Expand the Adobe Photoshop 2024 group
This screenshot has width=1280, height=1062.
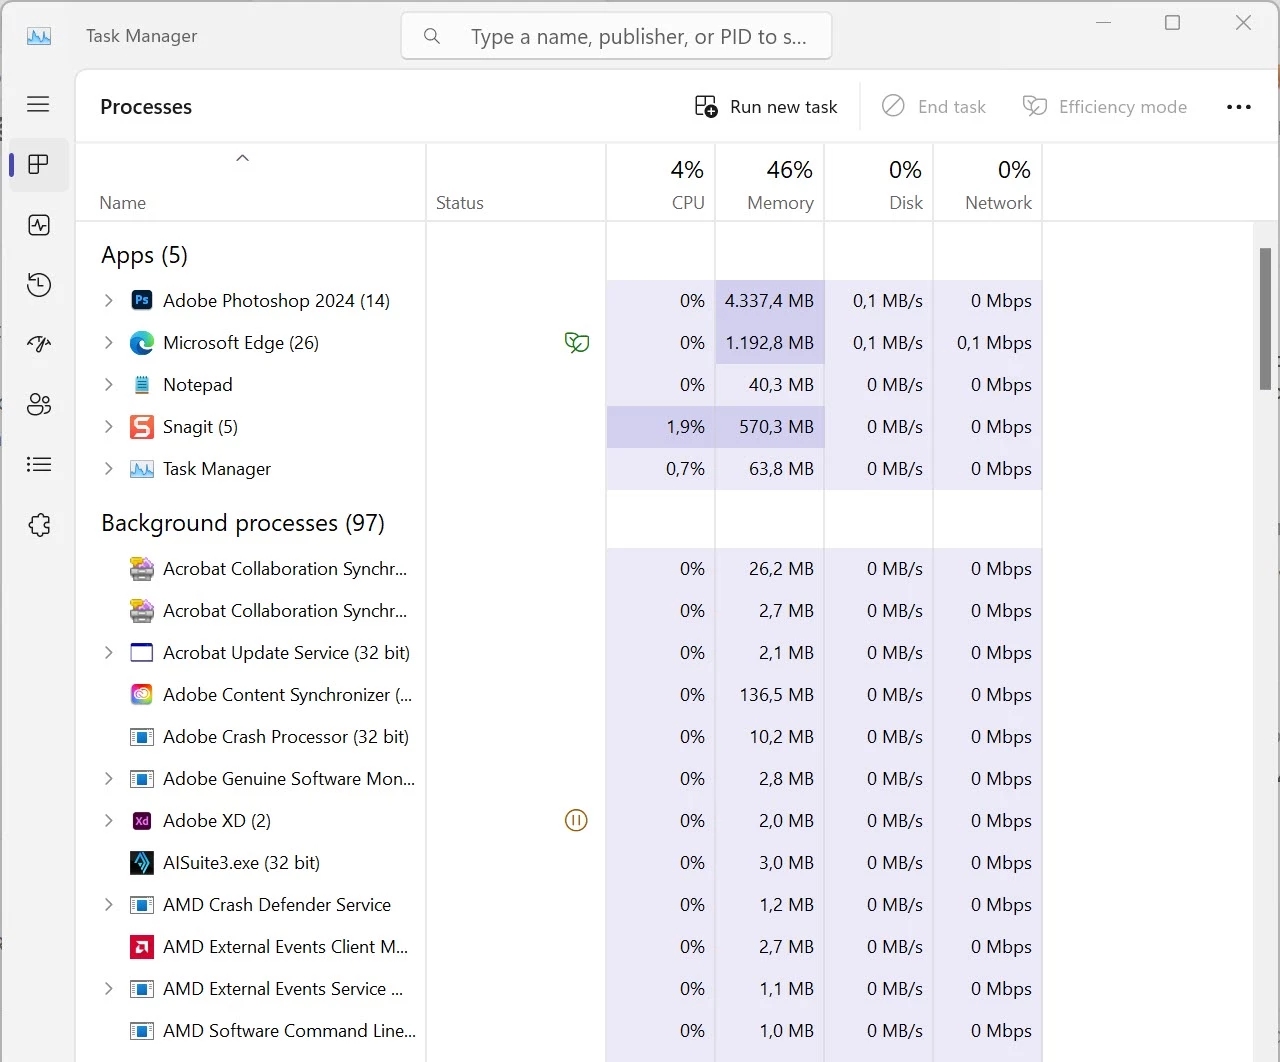pos(109,300)
